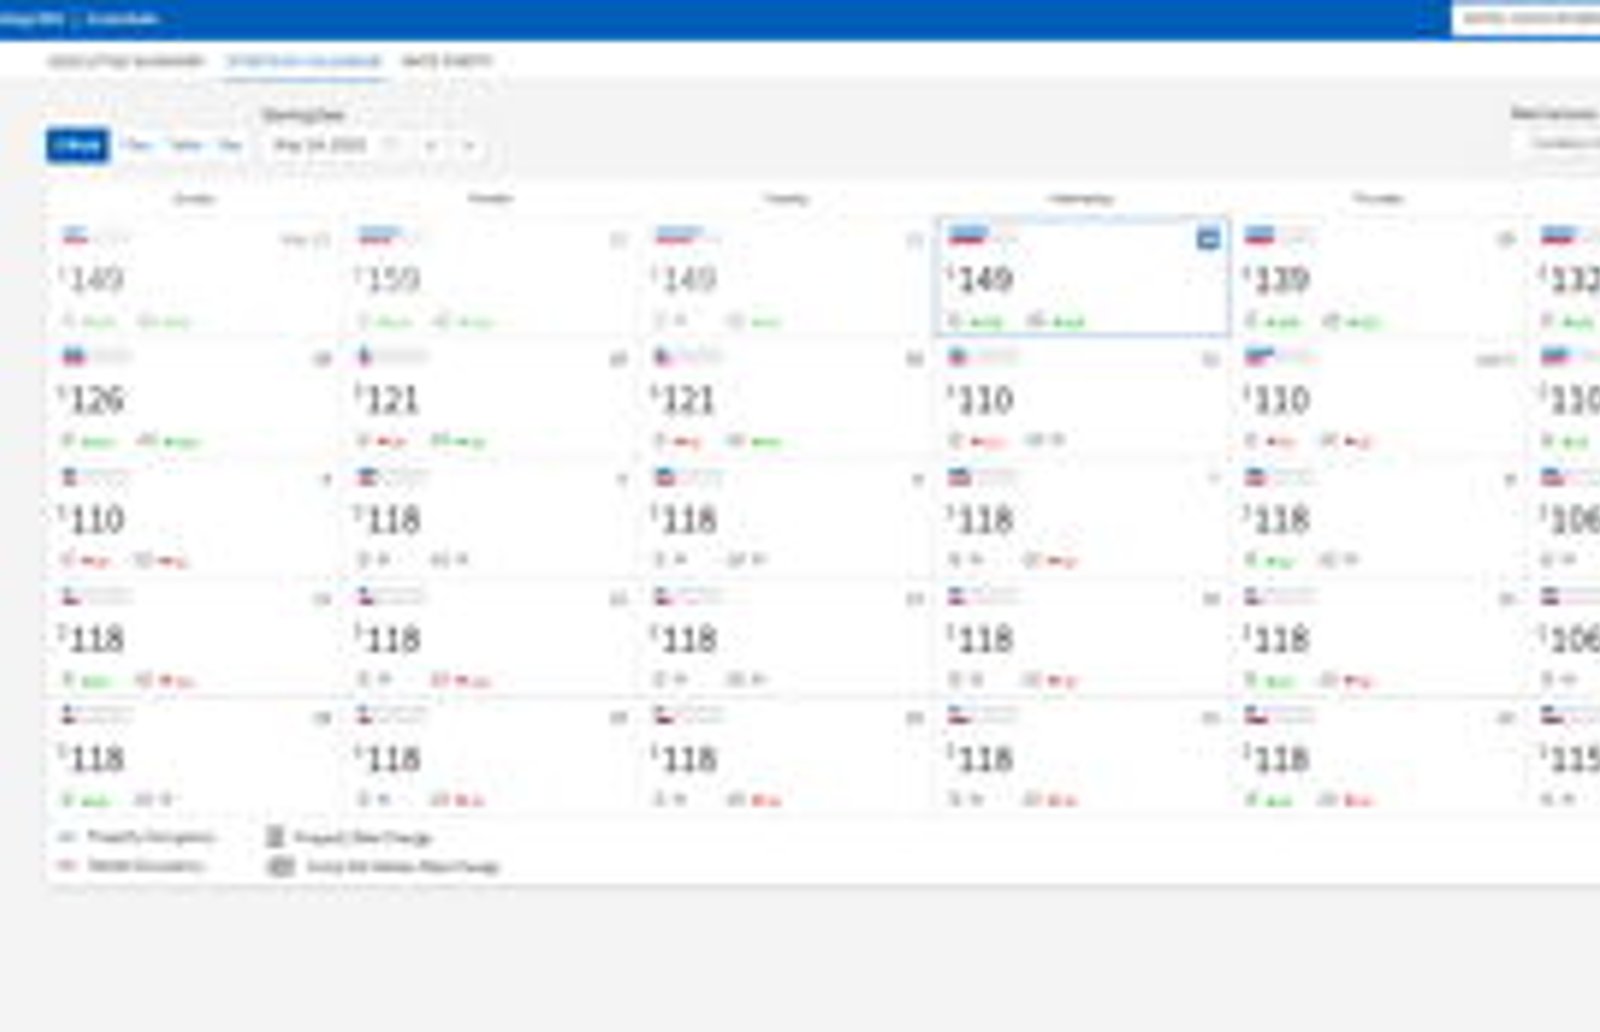Select the $110 rate cell under Thursday
Screen dimensions: 1600x1032
coord(1379,399)
